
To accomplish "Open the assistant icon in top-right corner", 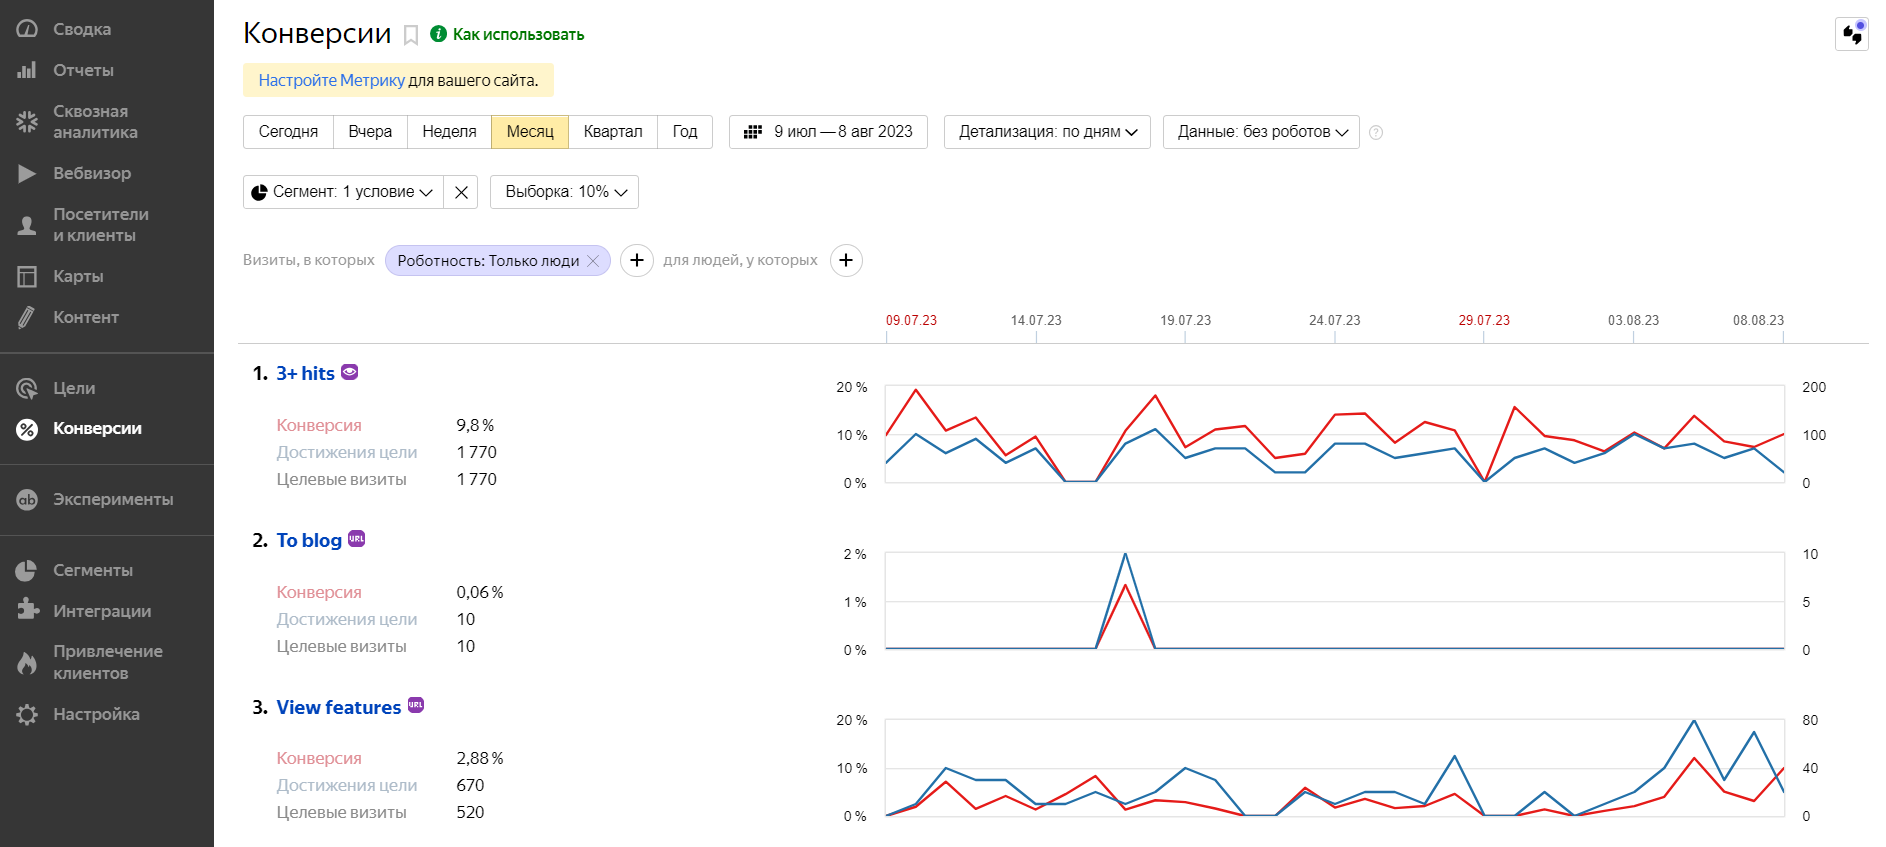I will coord(1852,33).
